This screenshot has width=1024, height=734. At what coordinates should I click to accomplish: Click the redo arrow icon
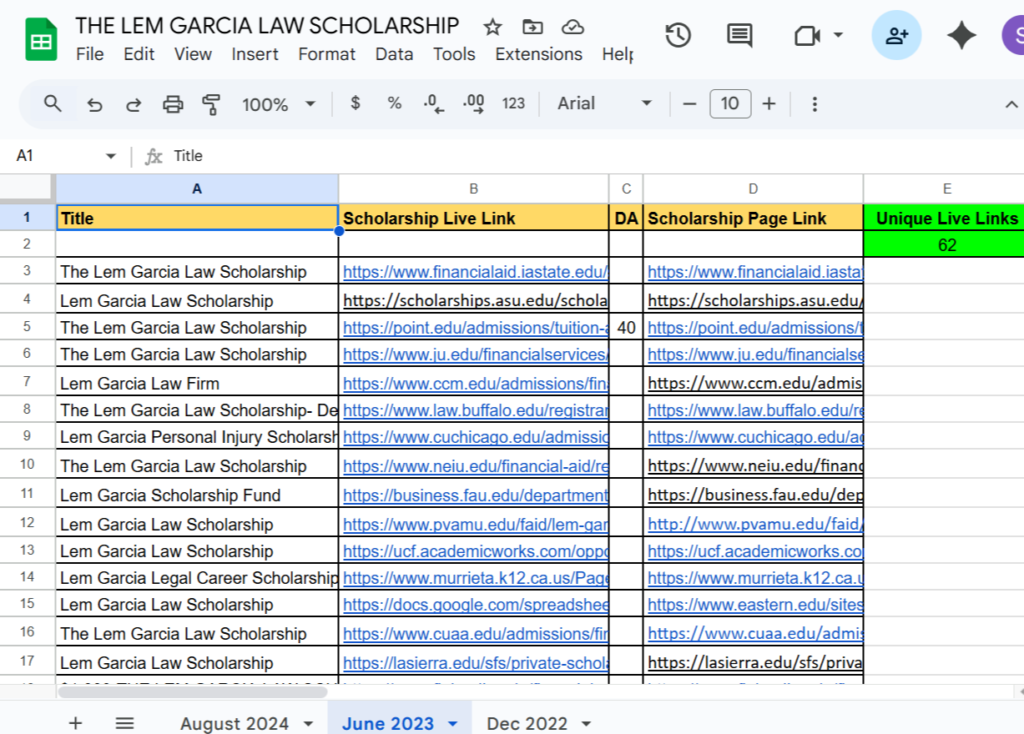coord(133,104)
